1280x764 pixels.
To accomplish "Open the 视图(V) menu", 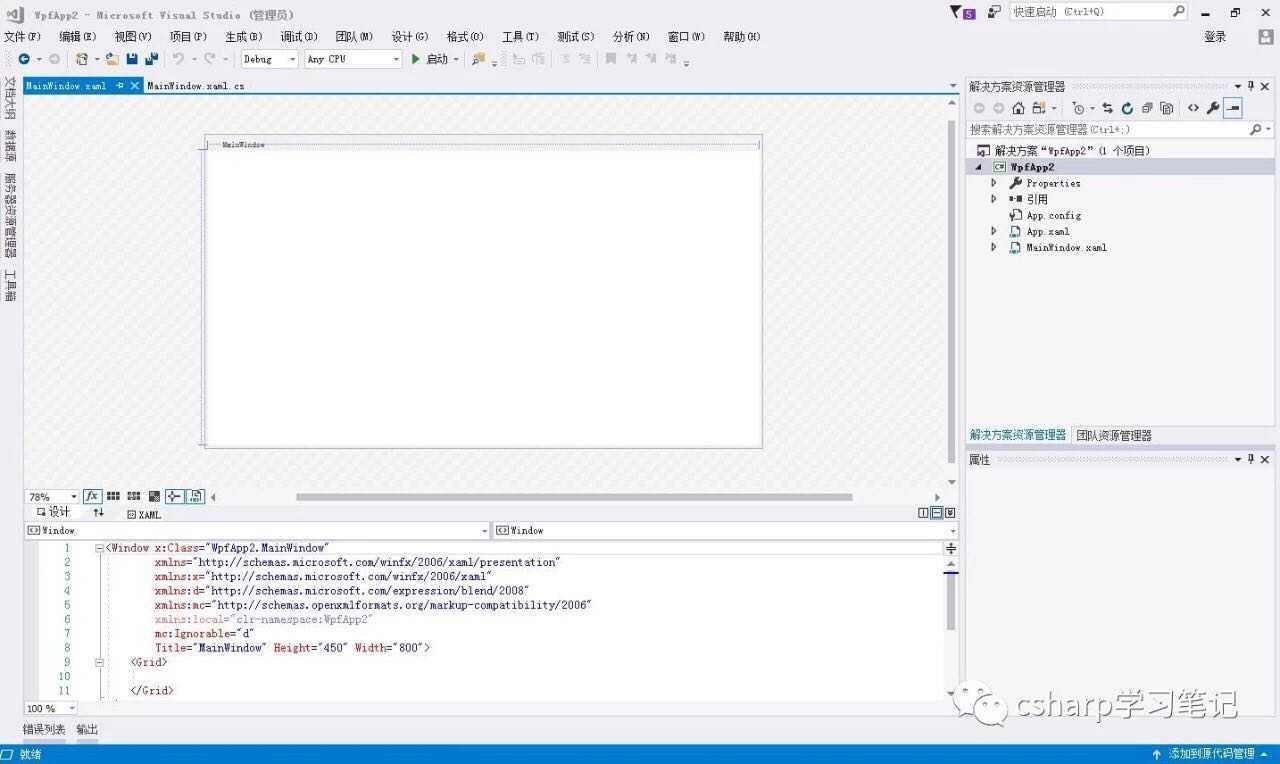I will 132,36.
